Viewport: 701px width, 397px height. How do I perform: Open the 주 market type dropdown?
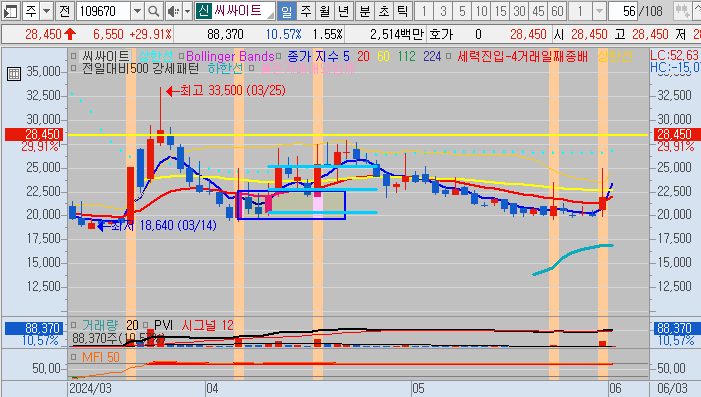coord(37,11)
